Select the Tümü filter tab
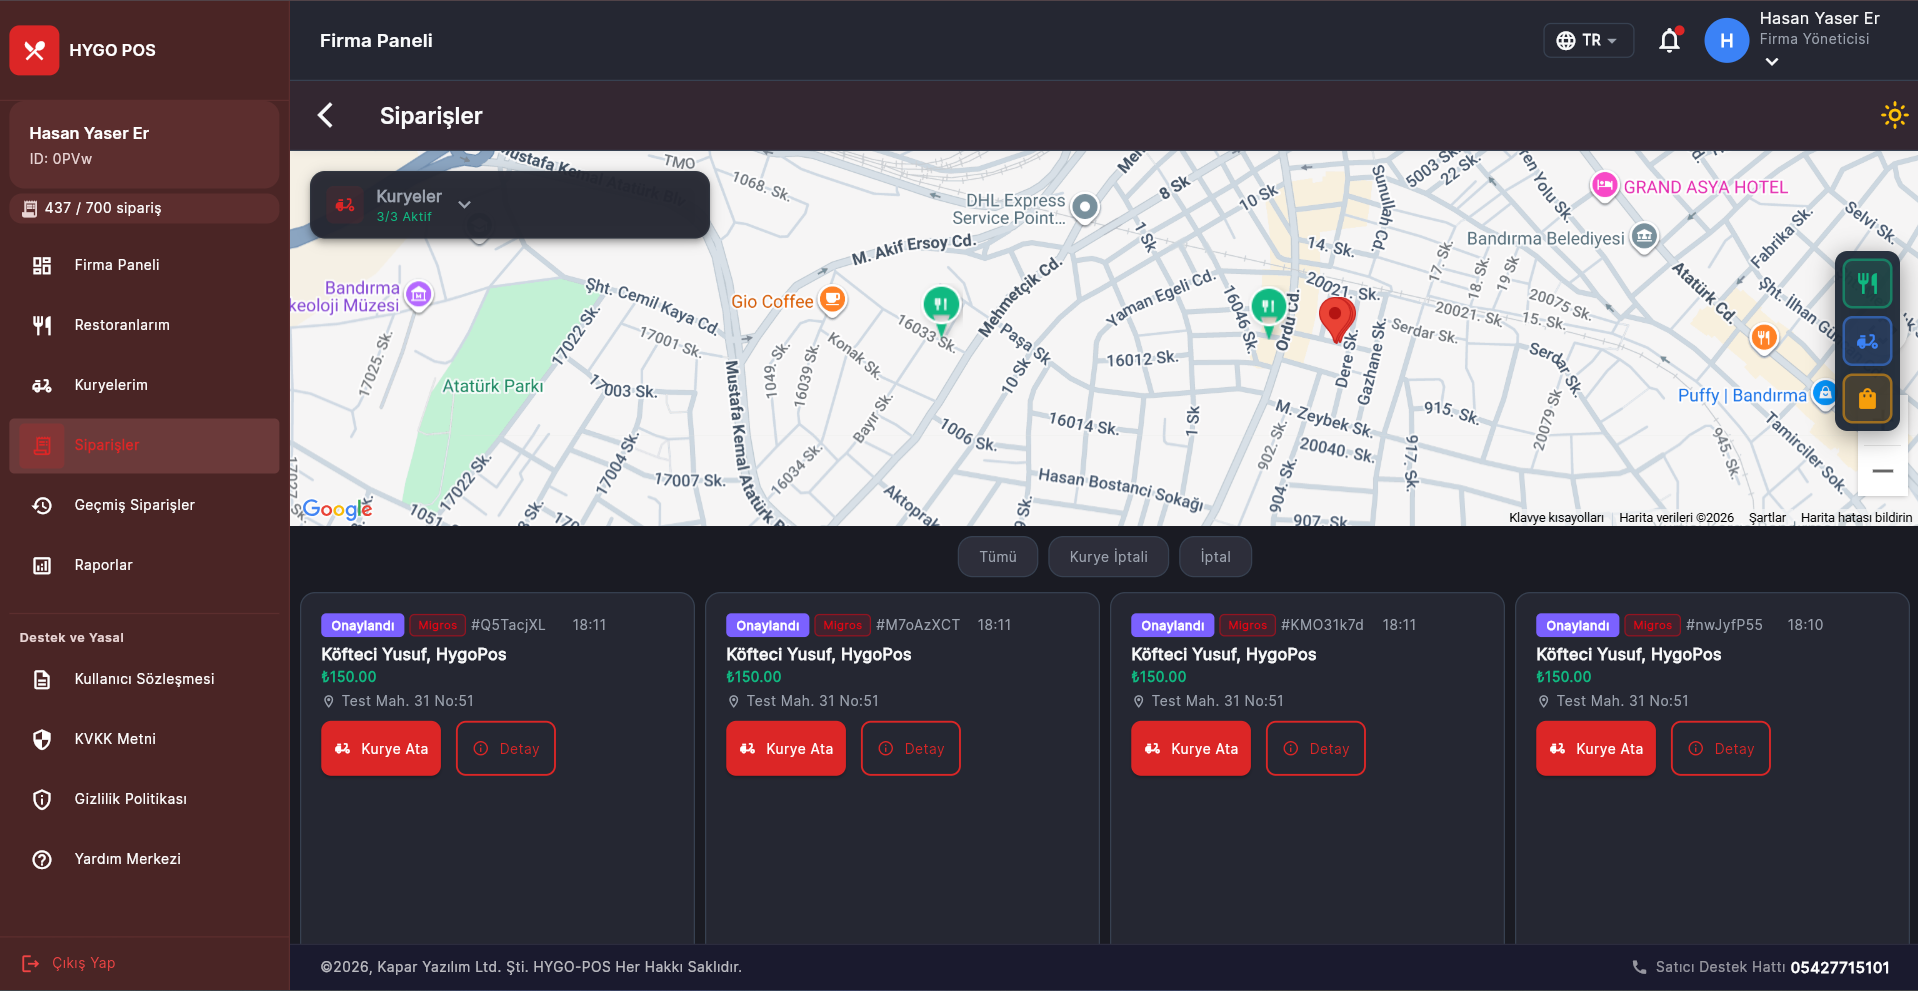Image resolution: width=1918 pixels, height=991 pixels. (x=997, y=556)
